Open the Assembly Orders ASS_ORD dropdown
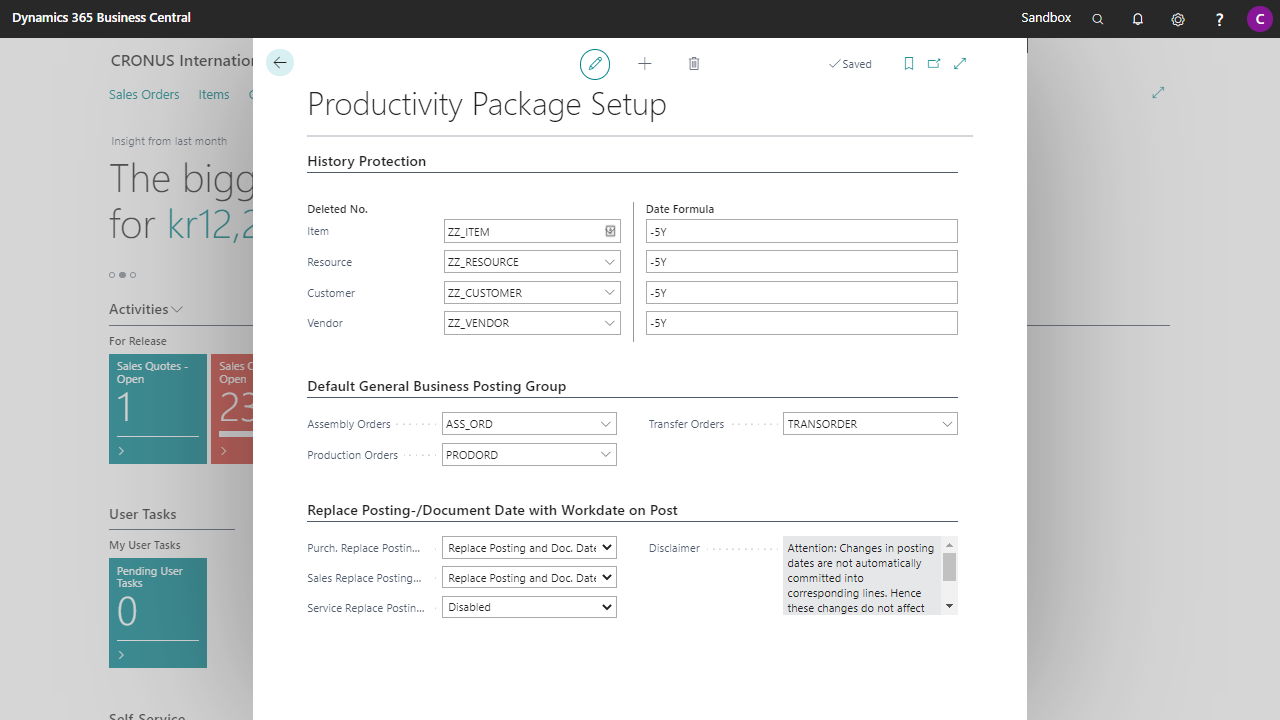The height and width of the screenshot is (720, 1280). click(x=606, y=424)
